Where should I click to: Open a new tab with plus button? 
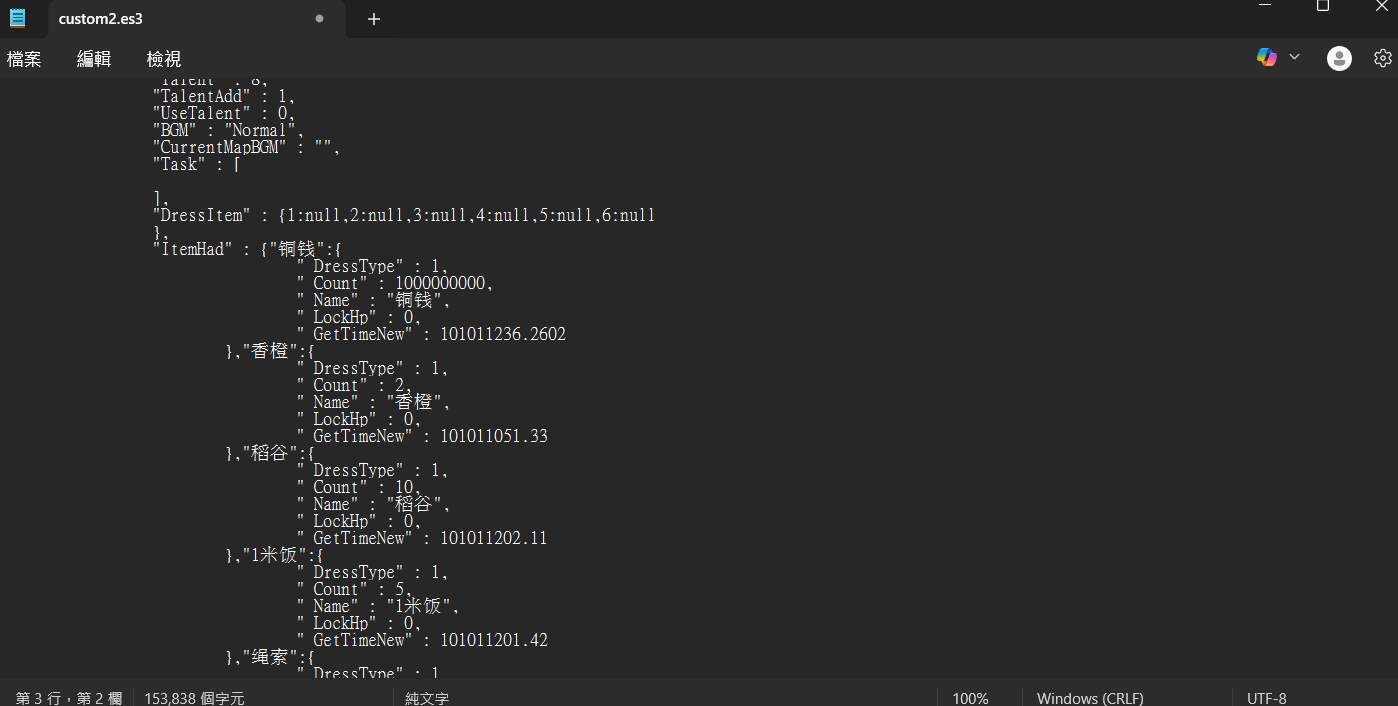pos(374,19)
